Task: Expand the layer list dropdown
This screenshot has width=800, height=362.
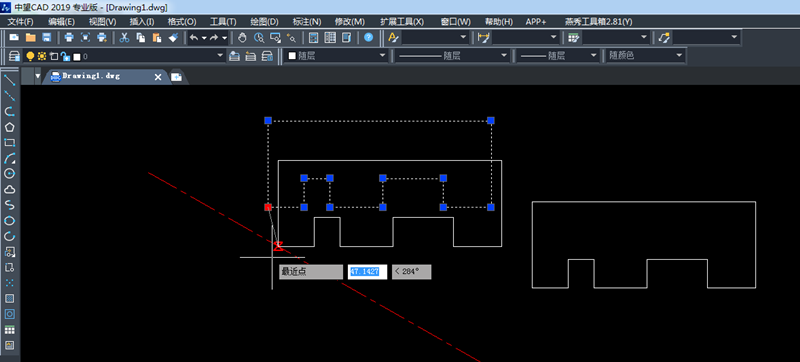Action: [x=220, y=56]
